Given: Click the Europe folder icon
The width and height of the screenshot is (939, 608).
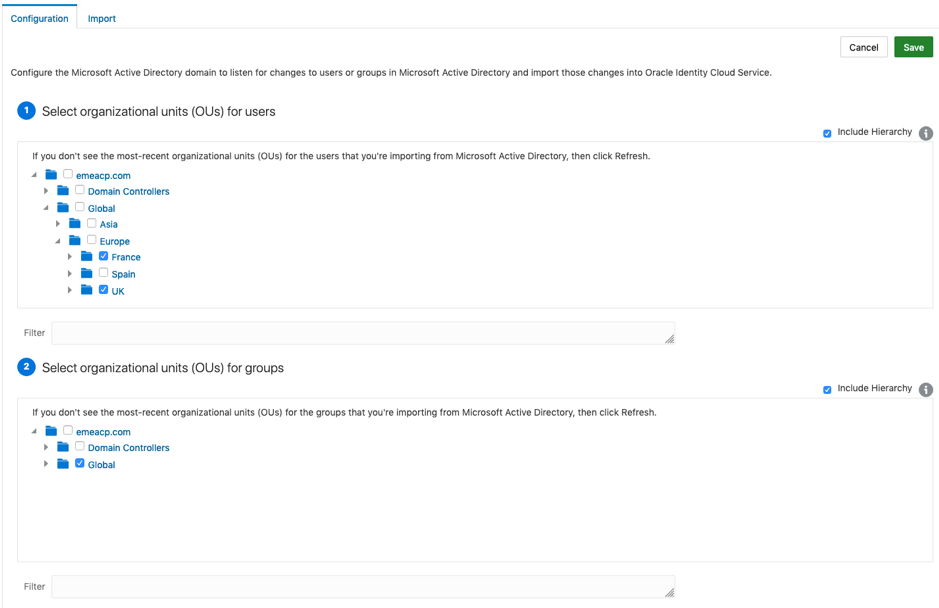Looking at the screenshot, I should (x=75, y=241).
